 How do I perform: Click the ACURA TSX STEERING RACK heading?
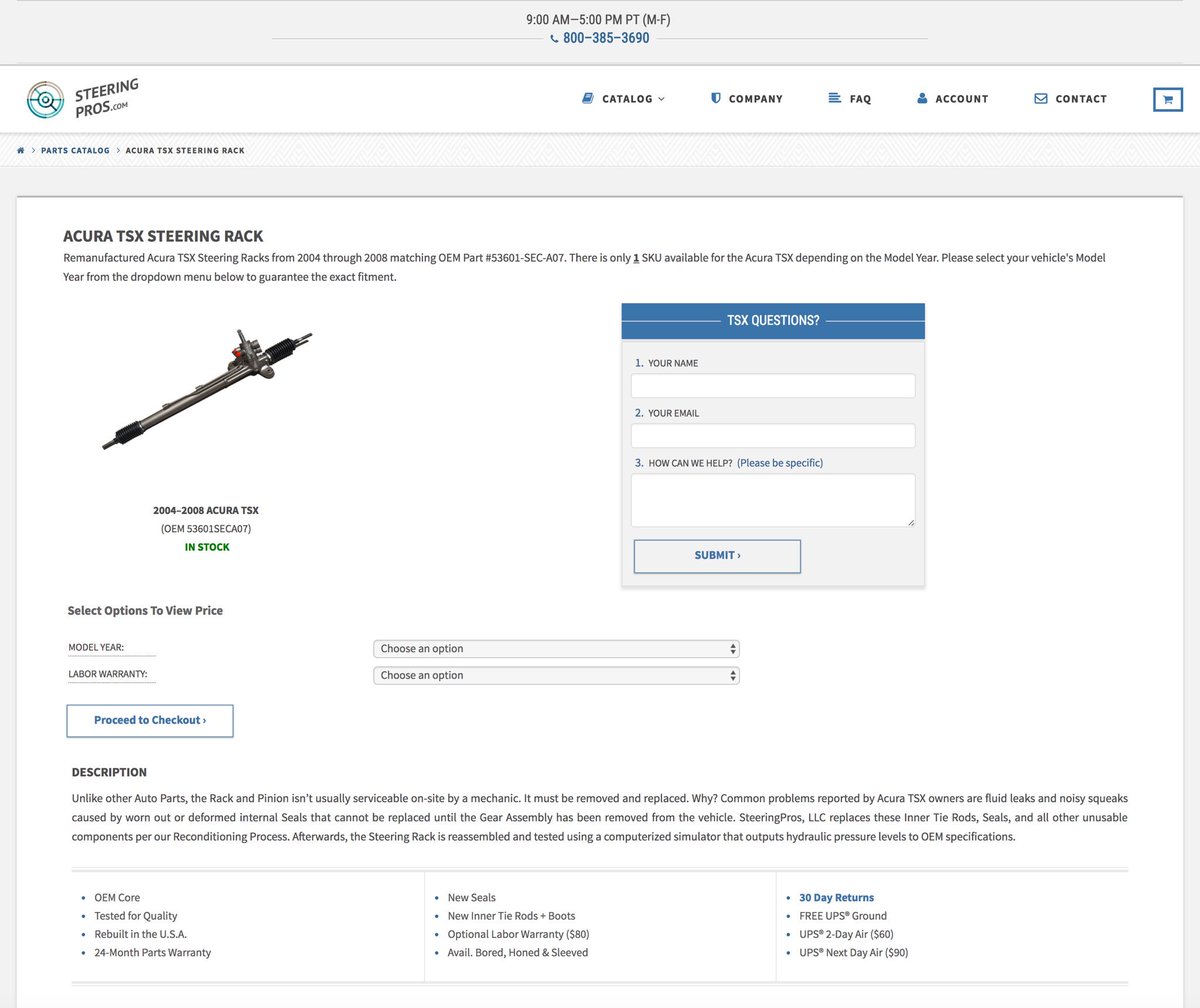tap(163, 236)
